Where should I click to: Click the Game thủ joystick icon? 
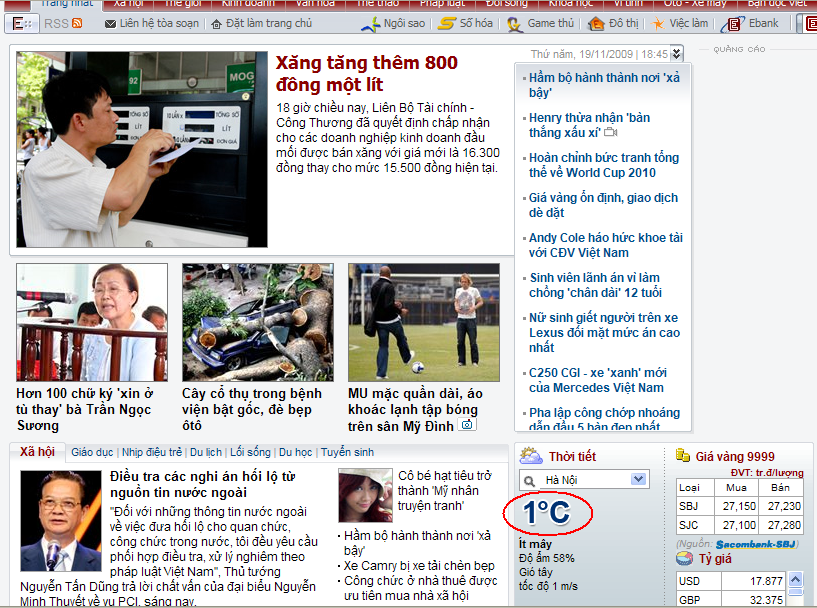point(515,24)
